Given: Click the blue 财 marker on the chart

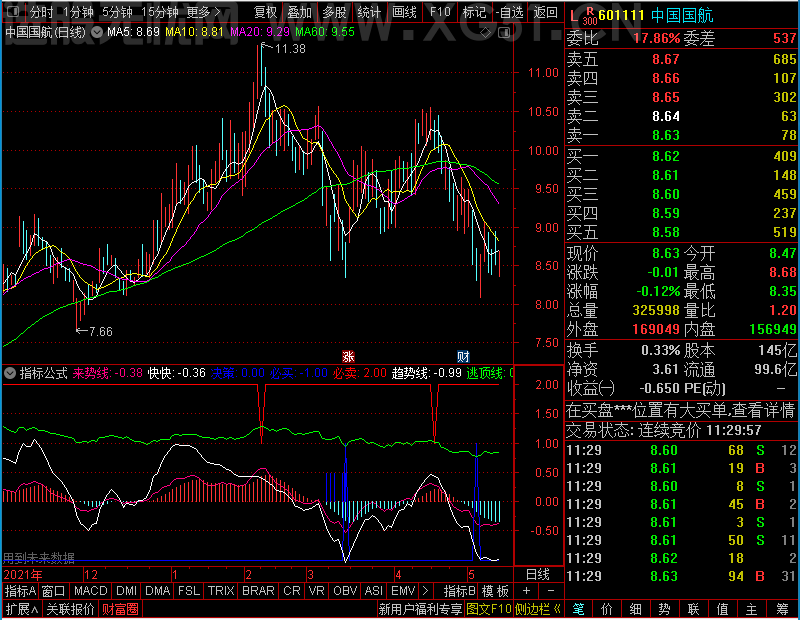Looking at the screenshot, I should pyautogui.click(x=463, y=357).
